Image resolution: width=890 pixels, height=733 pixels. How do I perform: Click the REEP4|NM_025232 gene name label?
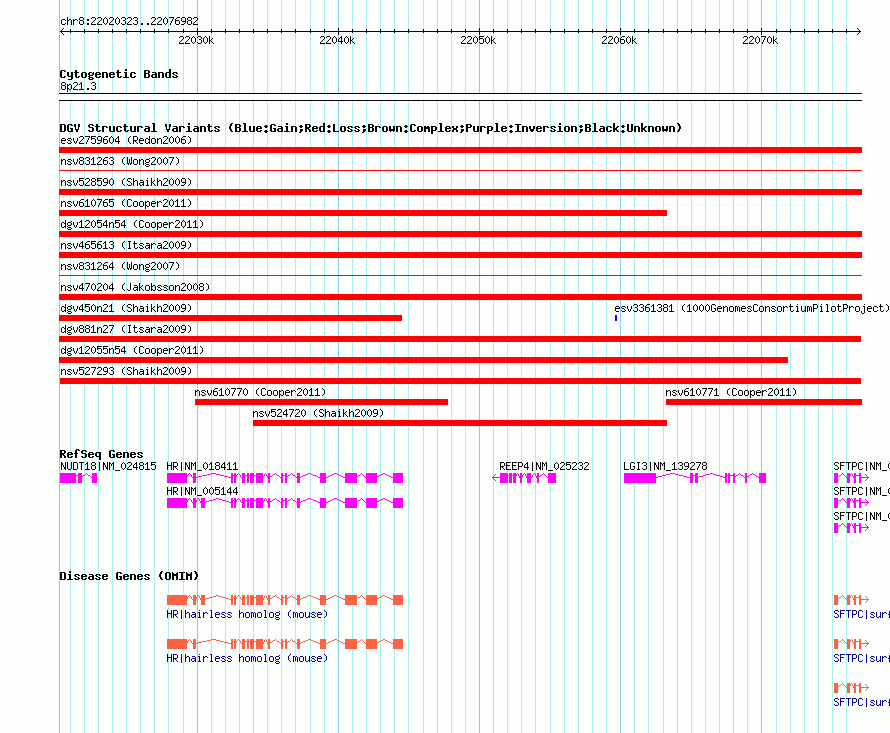[544, 466]
